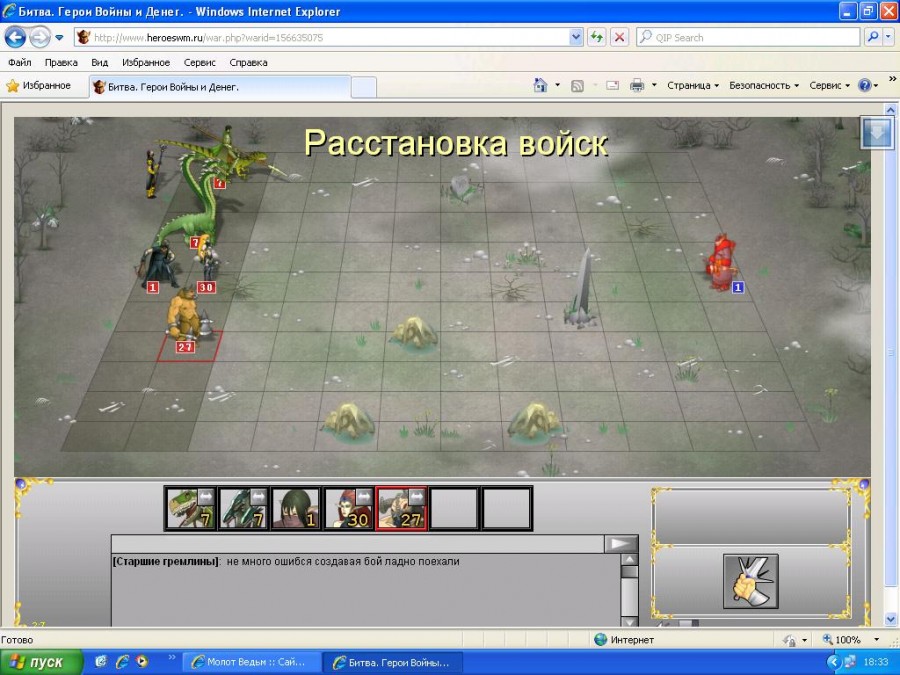900x675 pixels.
Task: Open a new blank browser tab
Action: pos(363,87)
